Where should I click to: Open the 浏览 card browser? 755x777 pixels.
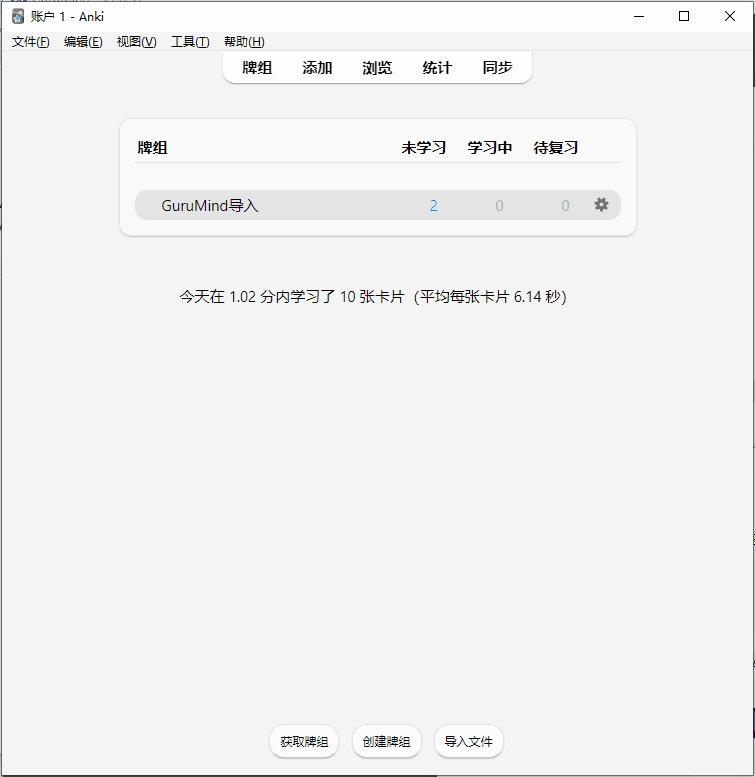(377, 67)
